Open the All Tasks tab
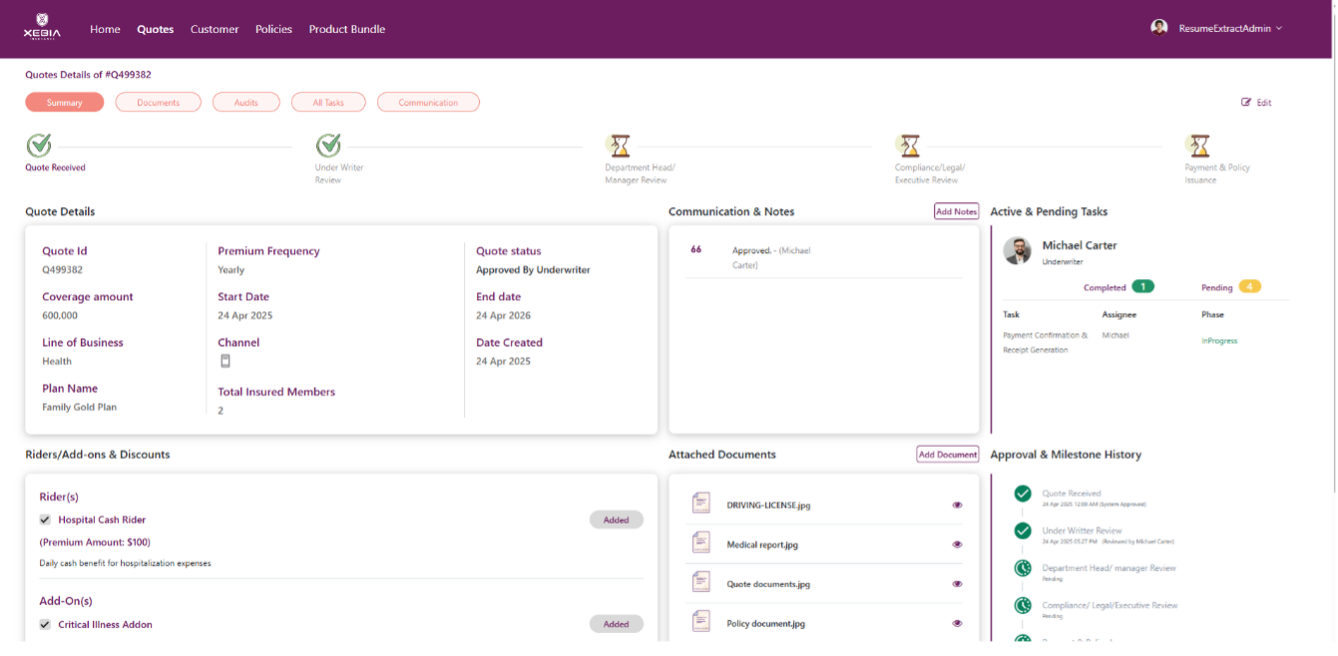 pos(328,102)
